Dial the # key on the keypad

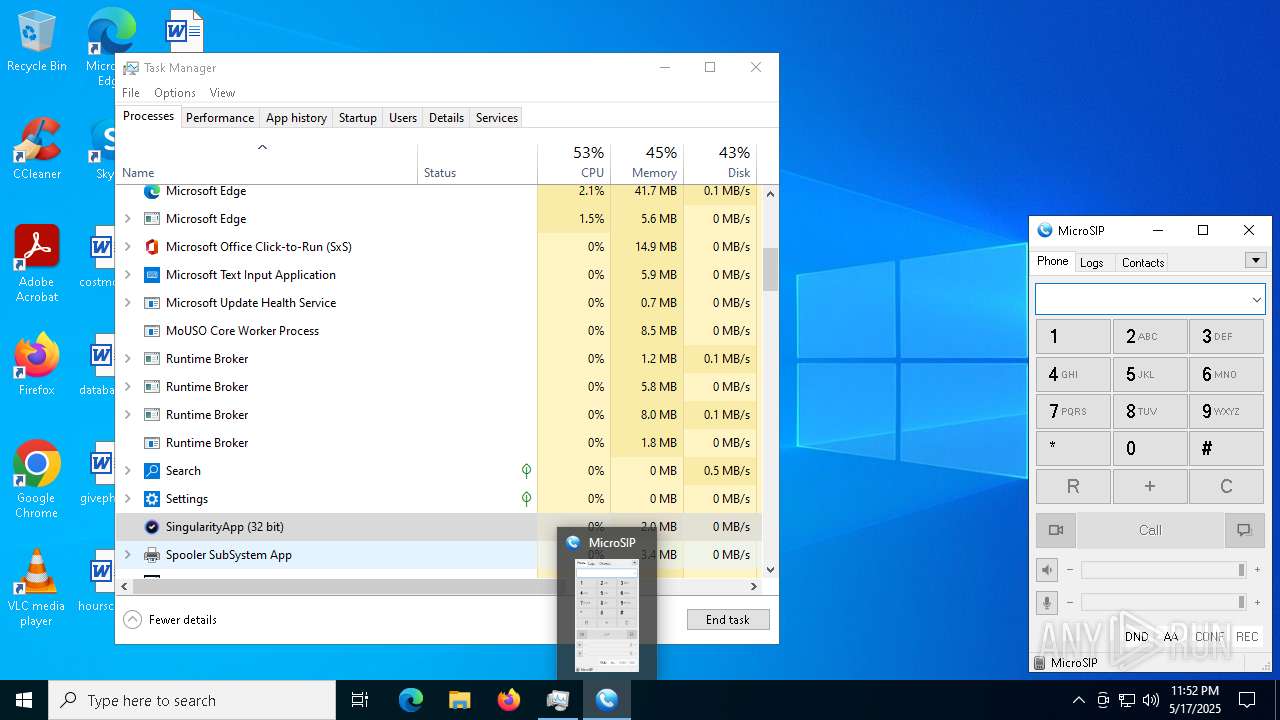(1227, 449)
